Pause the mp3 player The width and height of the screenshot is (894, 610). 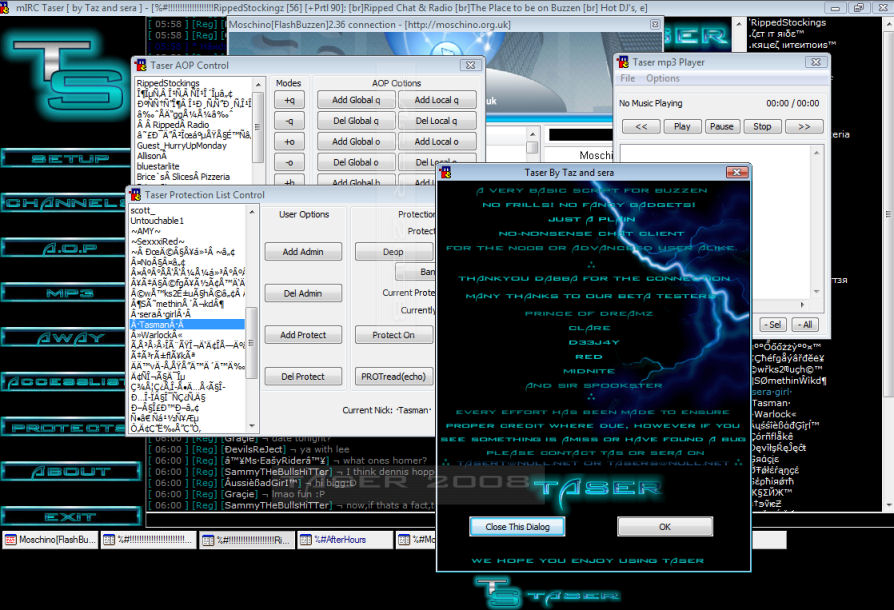pos(722,127)
